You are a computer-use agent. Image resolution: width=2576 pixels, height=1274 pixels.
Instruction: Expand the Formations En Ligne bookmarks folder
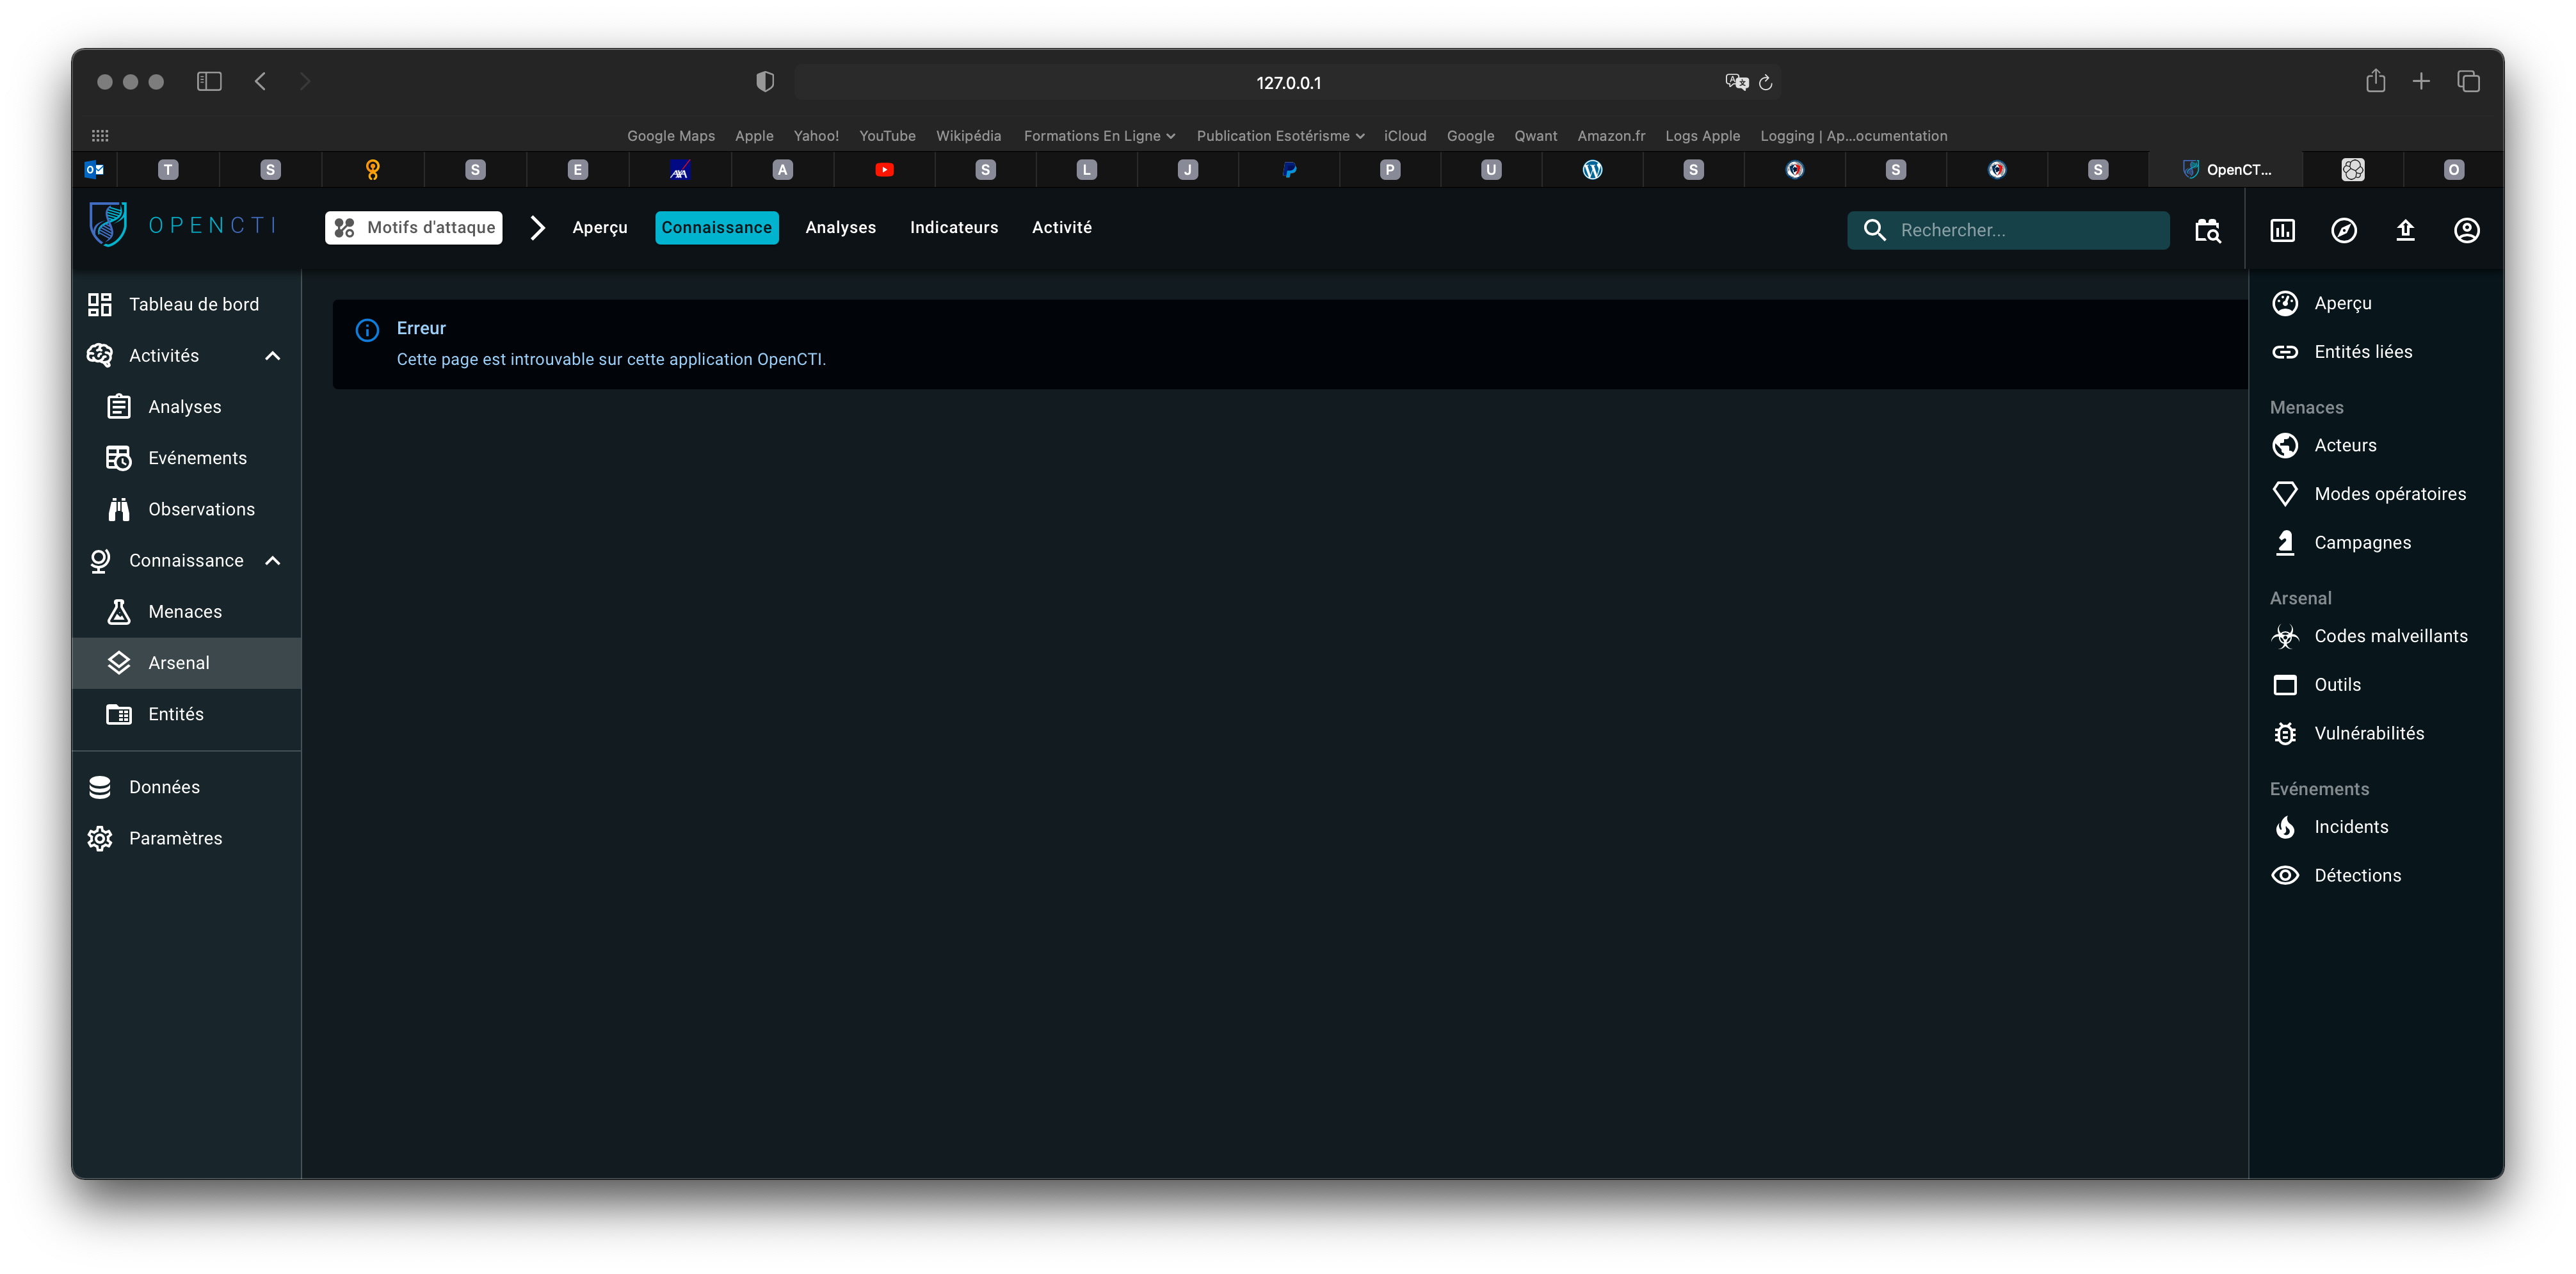click(x=1099, y=136)
